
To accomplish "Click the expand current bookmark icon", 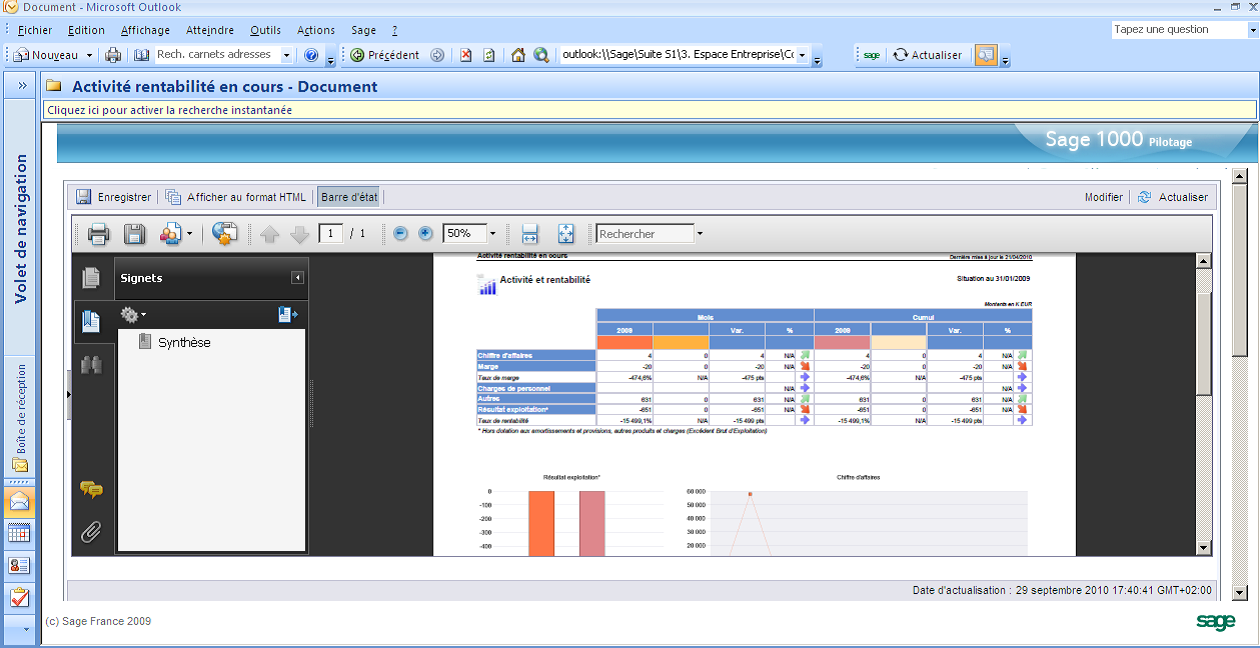I will click(288, 315).
